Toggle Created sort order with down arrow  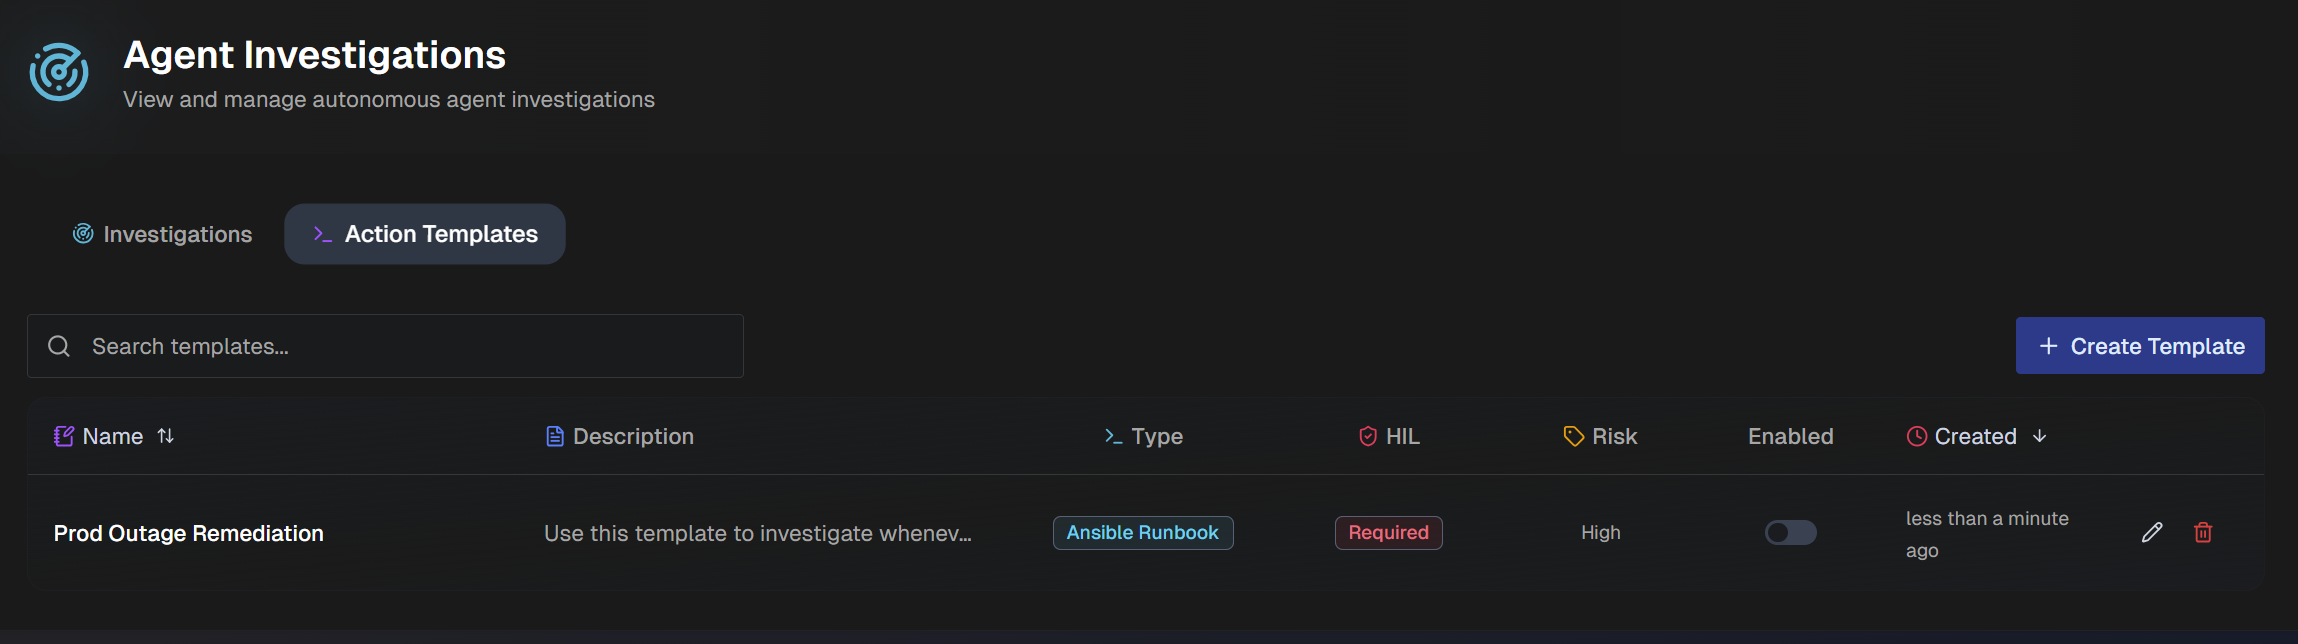(2040, 436)
